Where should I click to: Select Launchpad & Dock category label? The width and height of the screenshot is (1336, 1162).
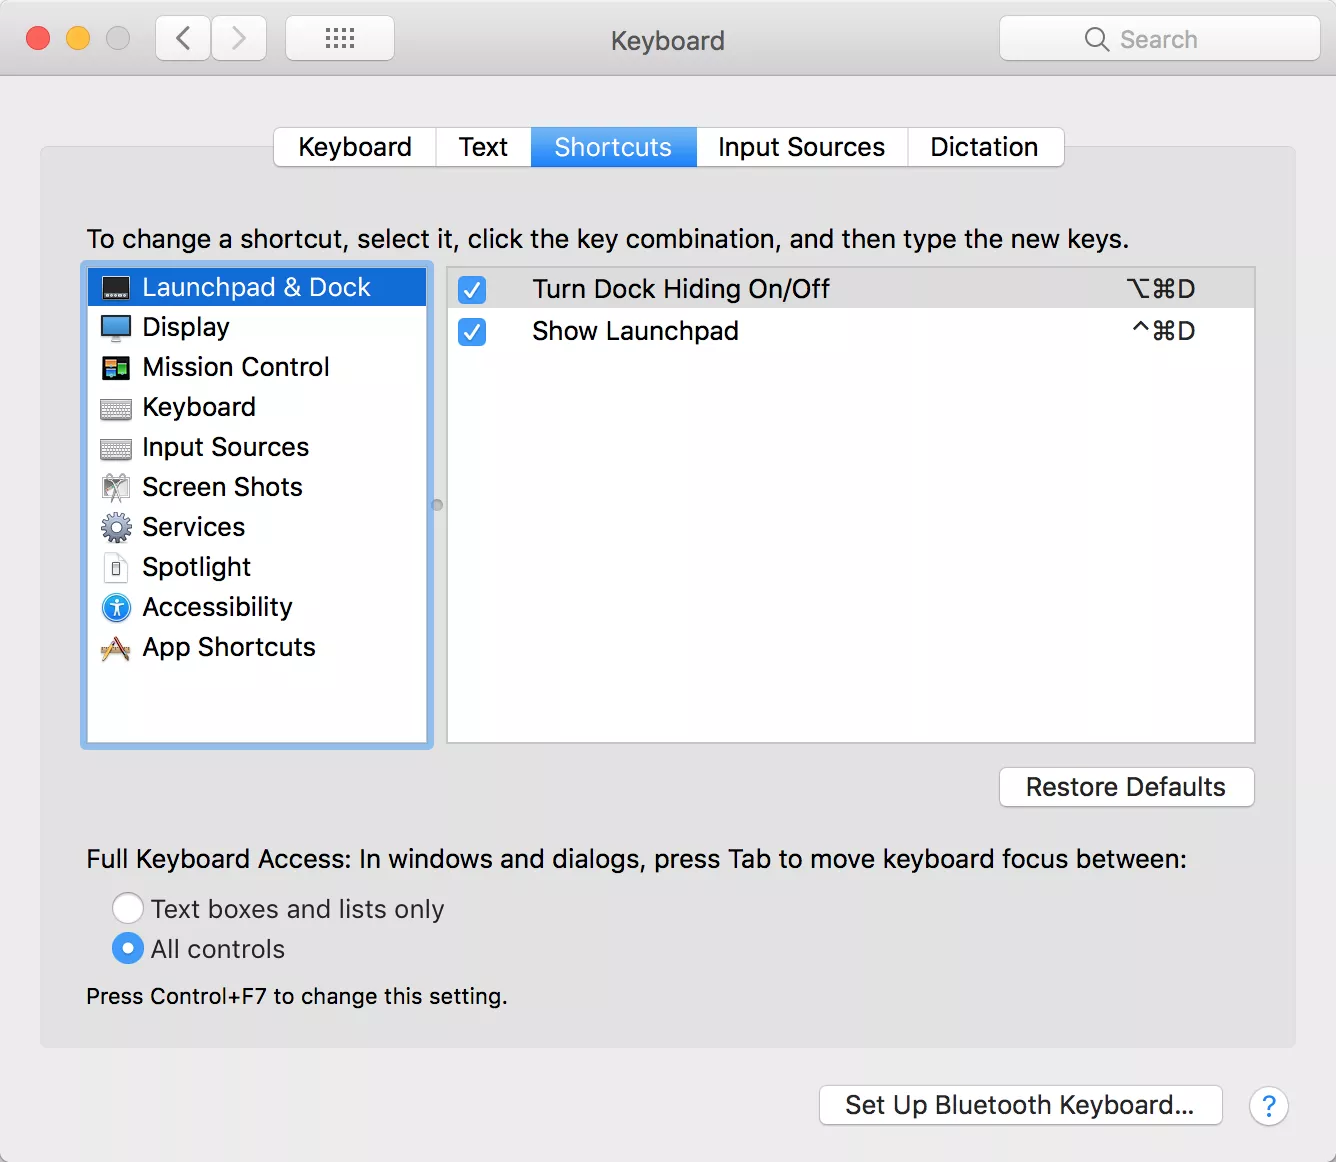point(256,288)
